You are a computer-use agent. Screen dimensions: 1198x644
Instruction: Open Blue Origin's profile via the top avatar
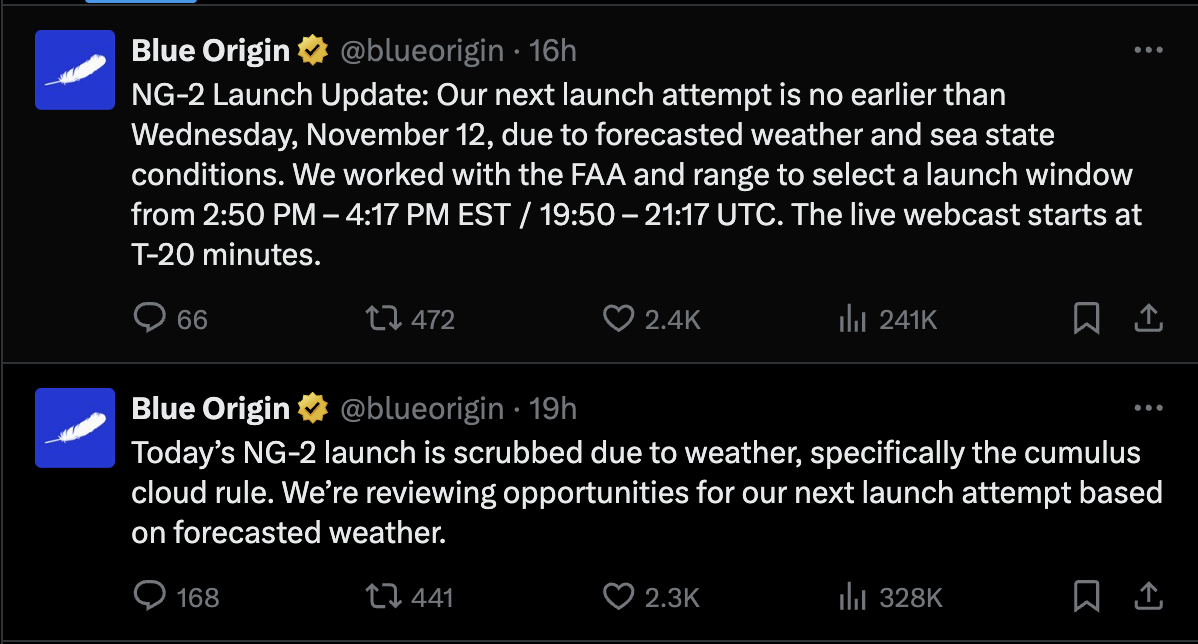[75, 70]
